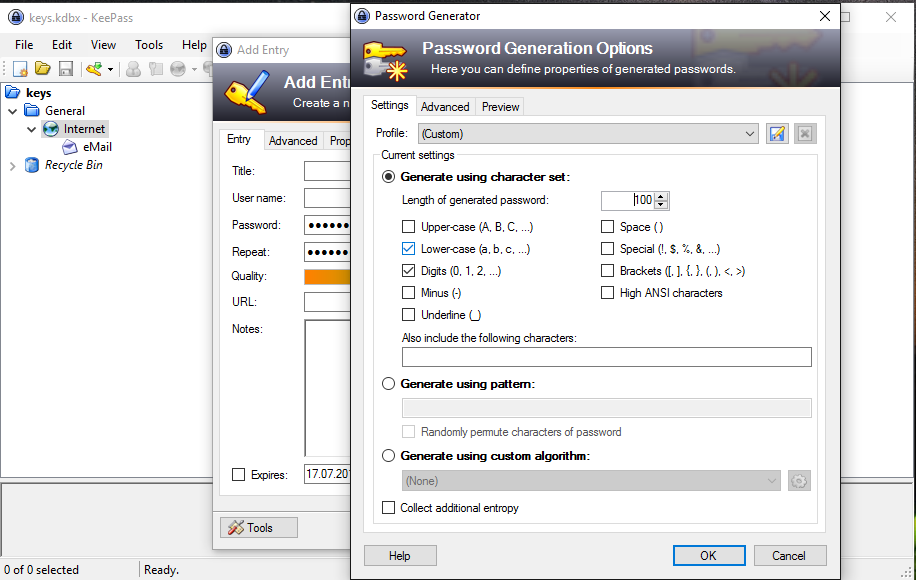916x580 pixels.
Task: Enable the Upper-case characters checkbox
Action: coord(408,227)
